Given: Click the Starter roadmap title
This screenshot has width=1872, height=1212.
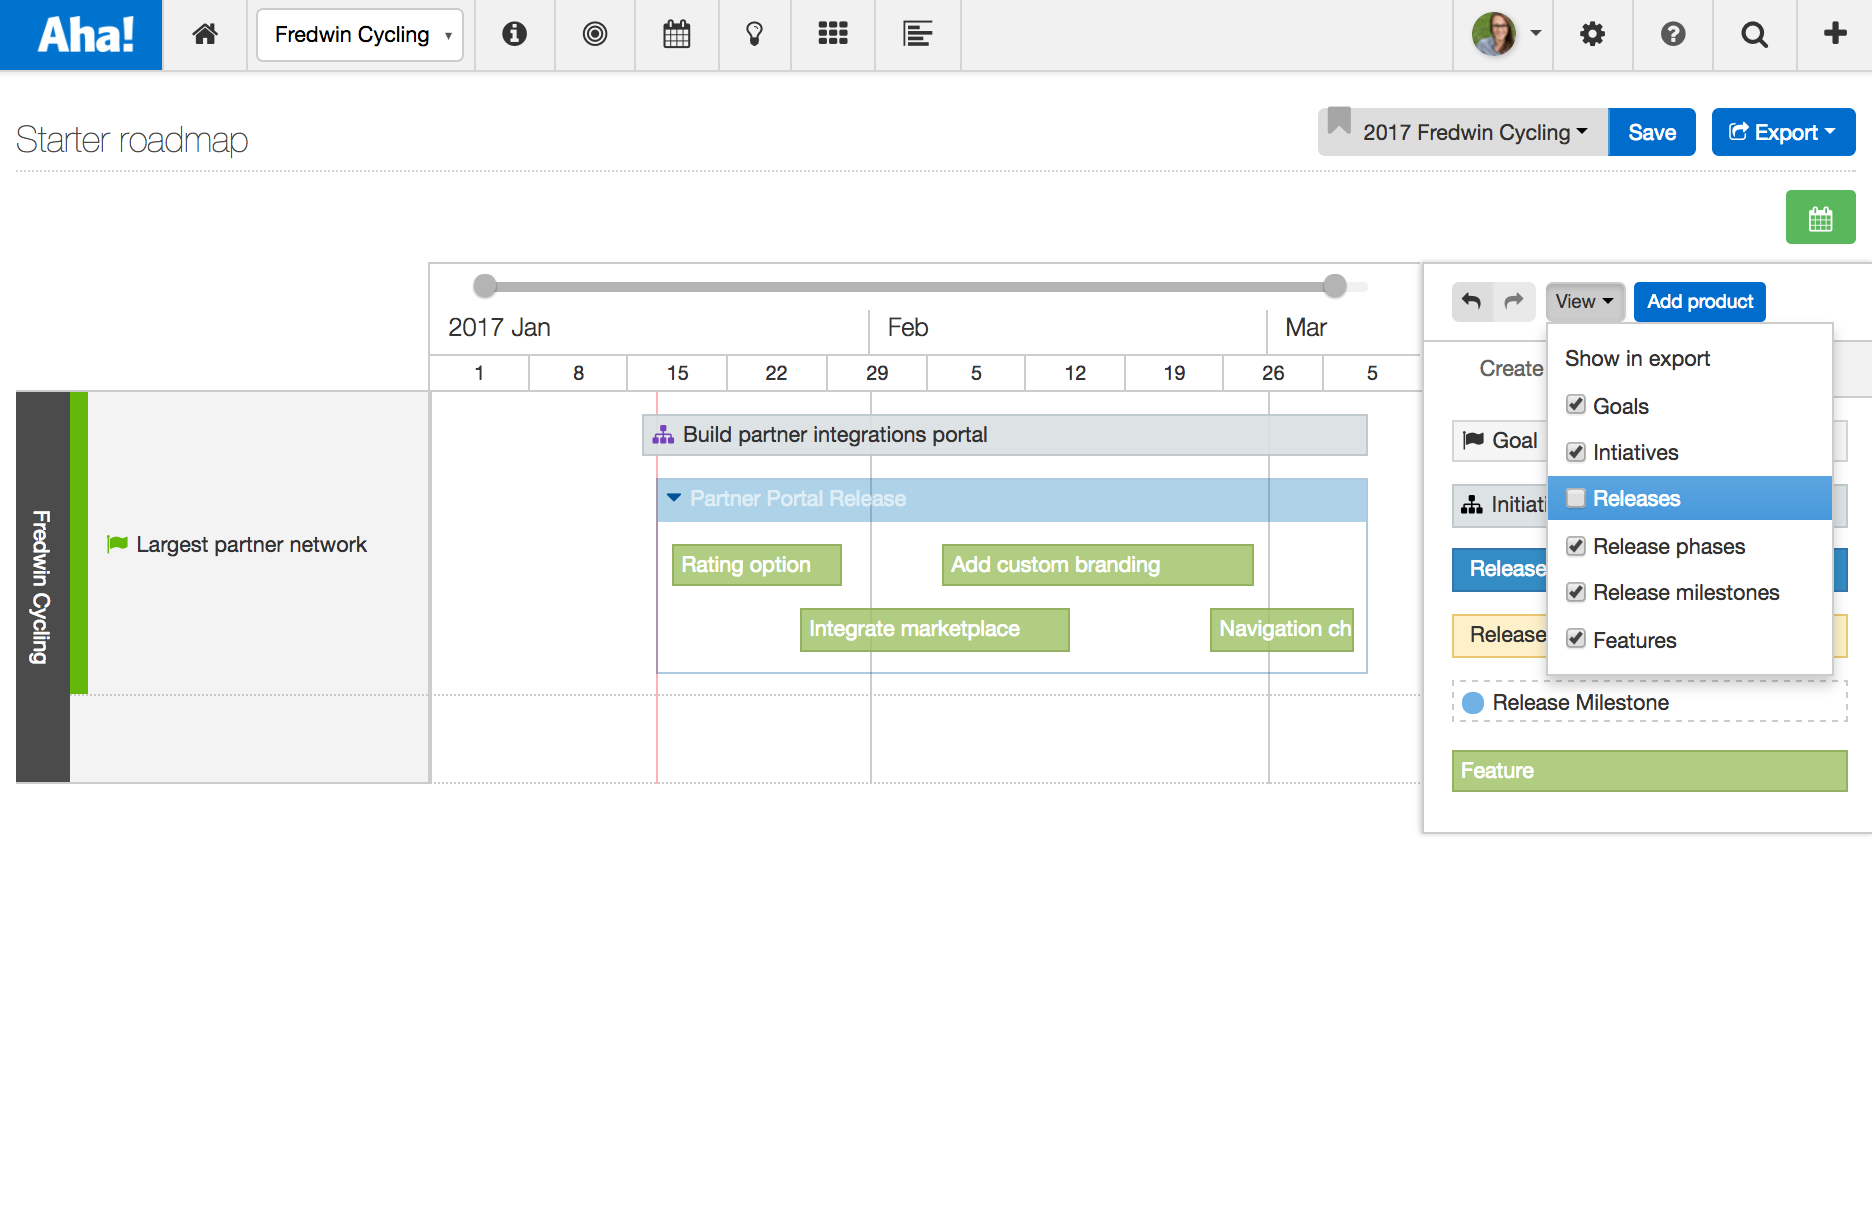Looking at the screenshot, I should 132,140.
